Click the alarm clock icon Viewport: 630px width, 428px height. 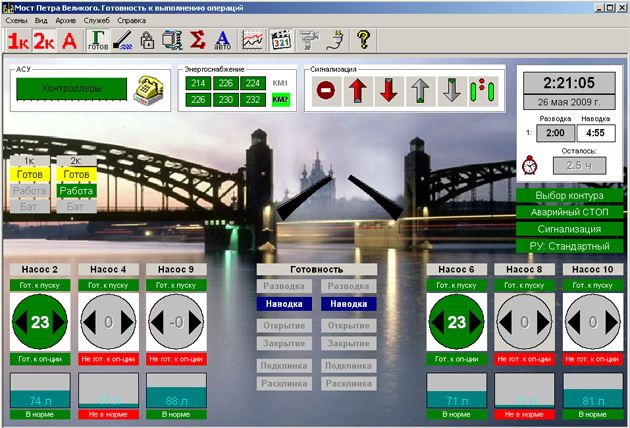tap(531, 165)
